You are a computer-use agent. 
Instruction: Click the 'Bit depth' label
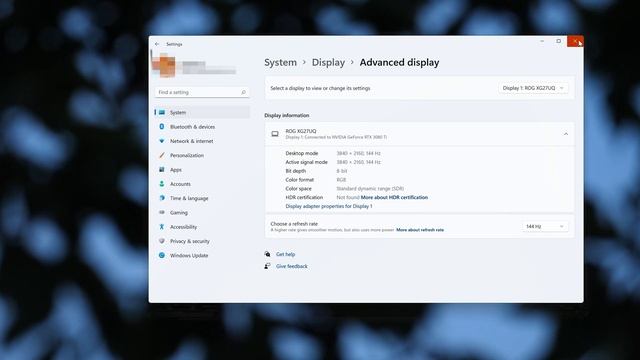tap(296, 171)
